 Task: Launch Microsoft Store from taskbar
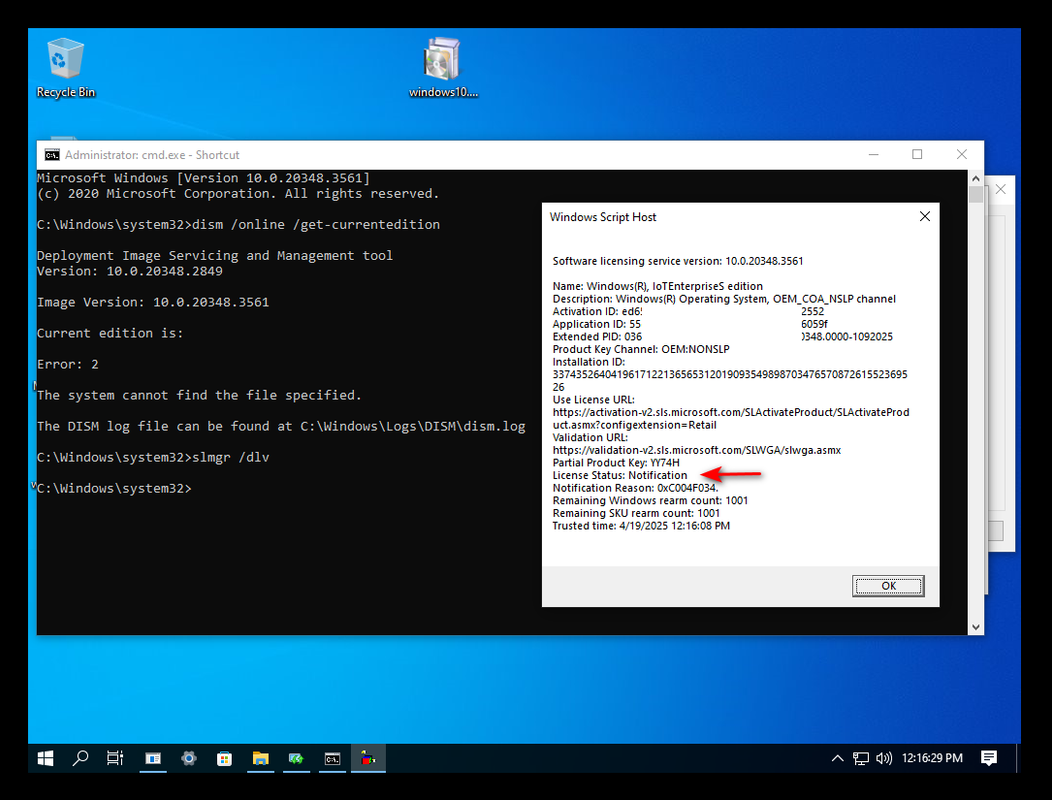(224, 758)
